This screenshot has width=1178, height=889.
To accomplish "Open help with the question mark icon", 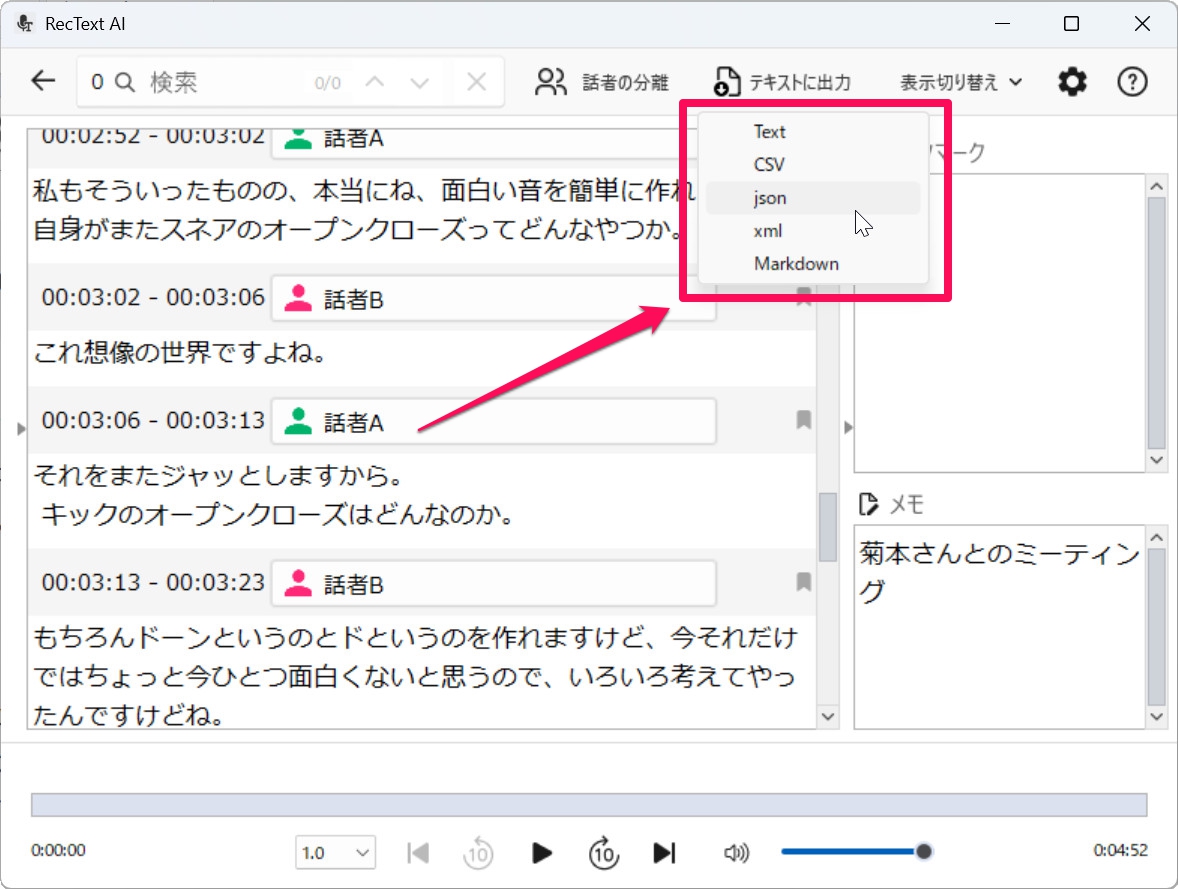I will pos(1131,82).
